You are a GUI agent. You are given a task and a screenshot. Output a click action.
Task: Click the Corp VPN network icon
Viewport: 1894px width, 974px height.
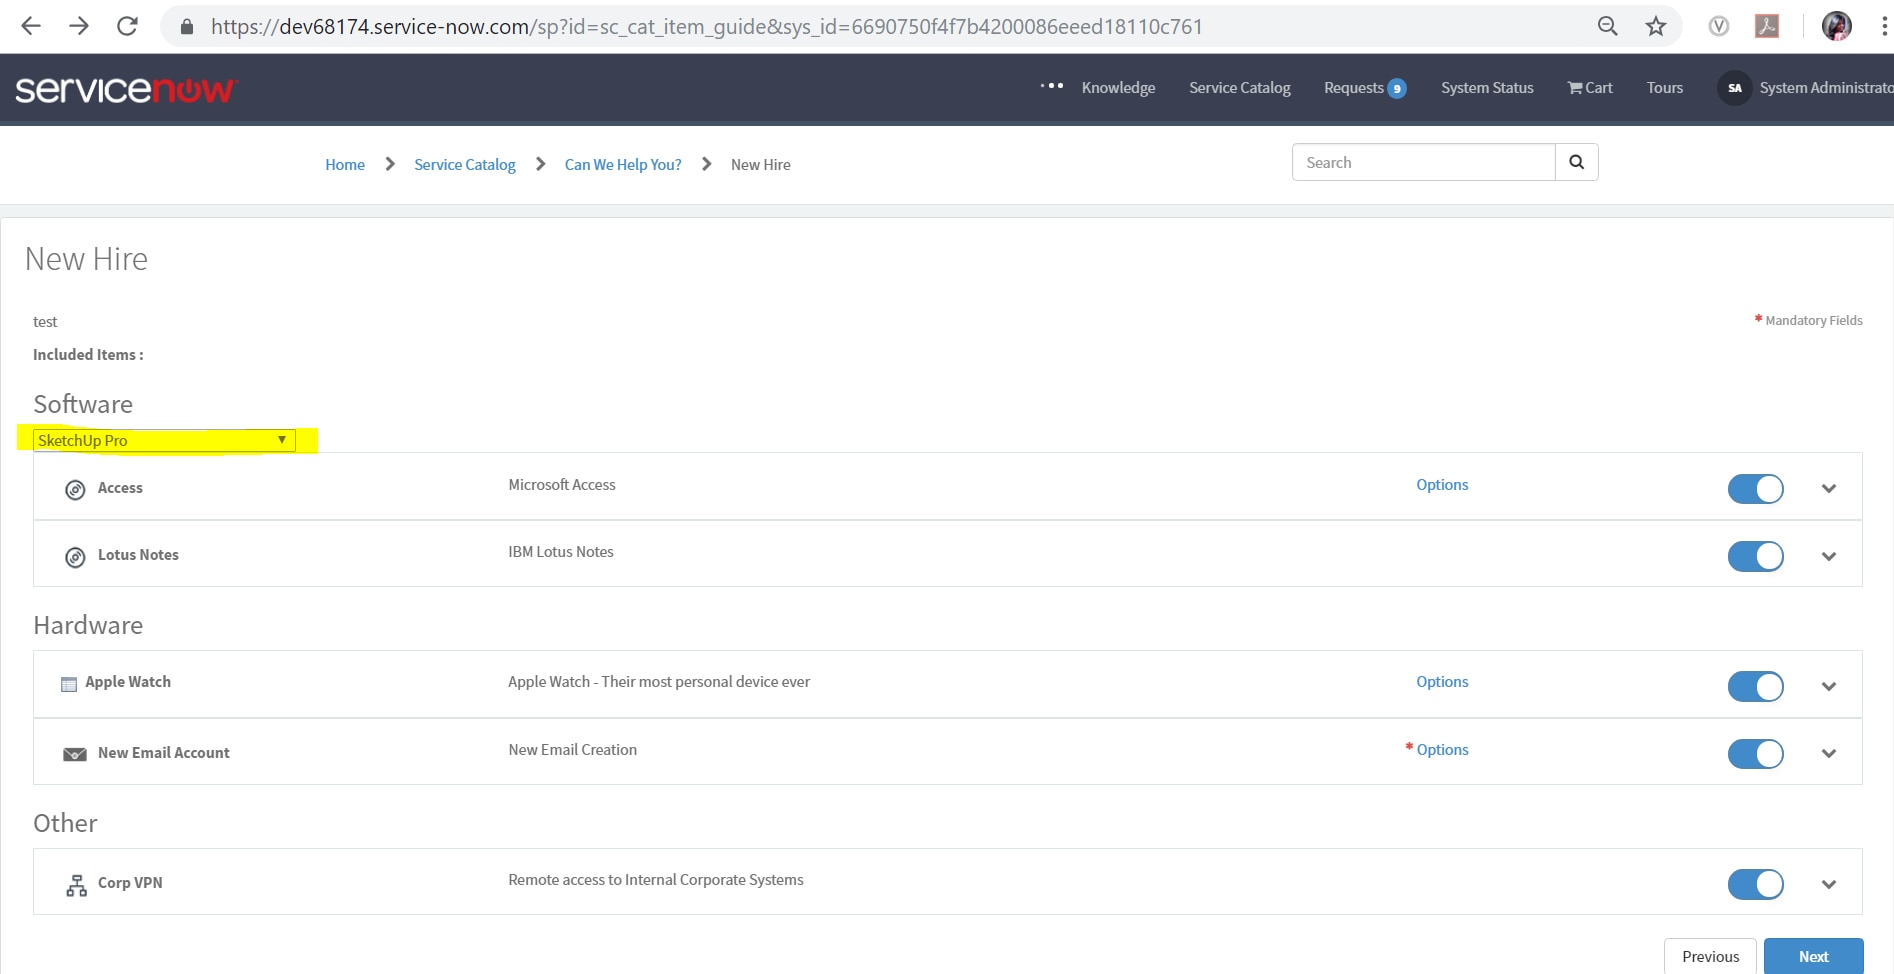pyautogui.click(x=76, y=885)
